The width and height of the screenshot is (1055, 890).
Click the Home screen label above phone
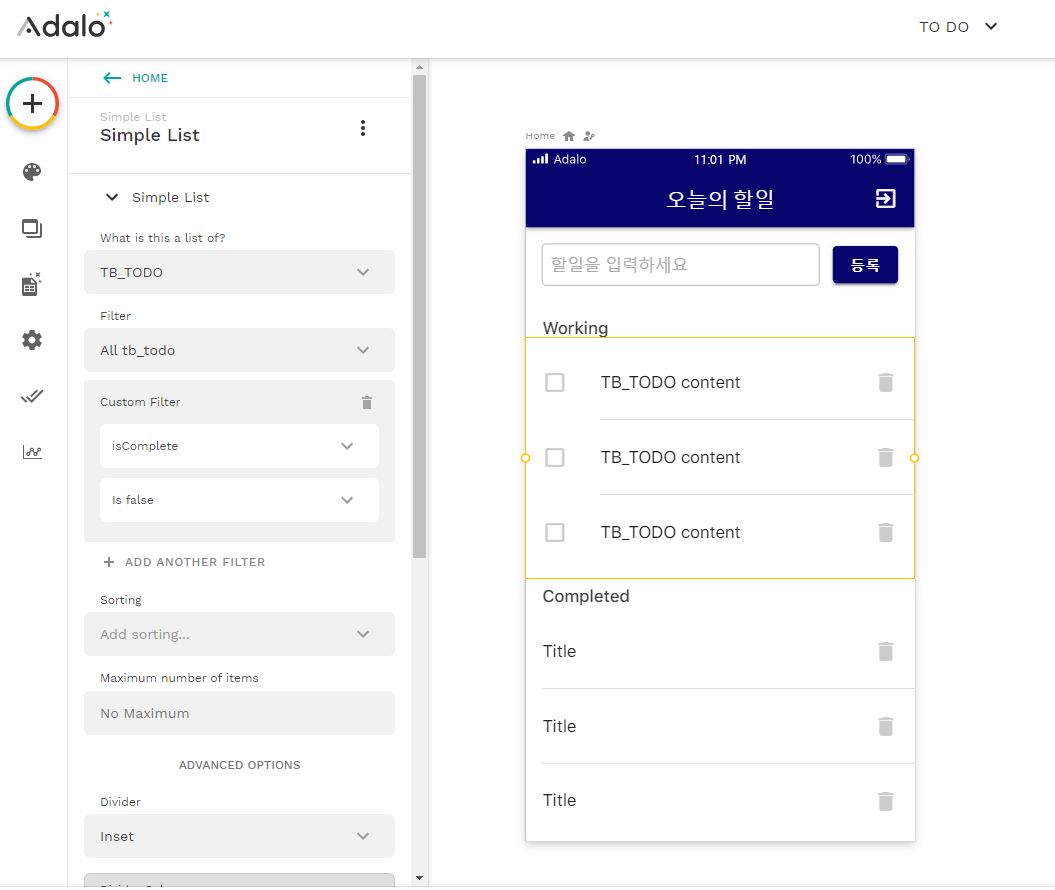[x=540, y=136]
